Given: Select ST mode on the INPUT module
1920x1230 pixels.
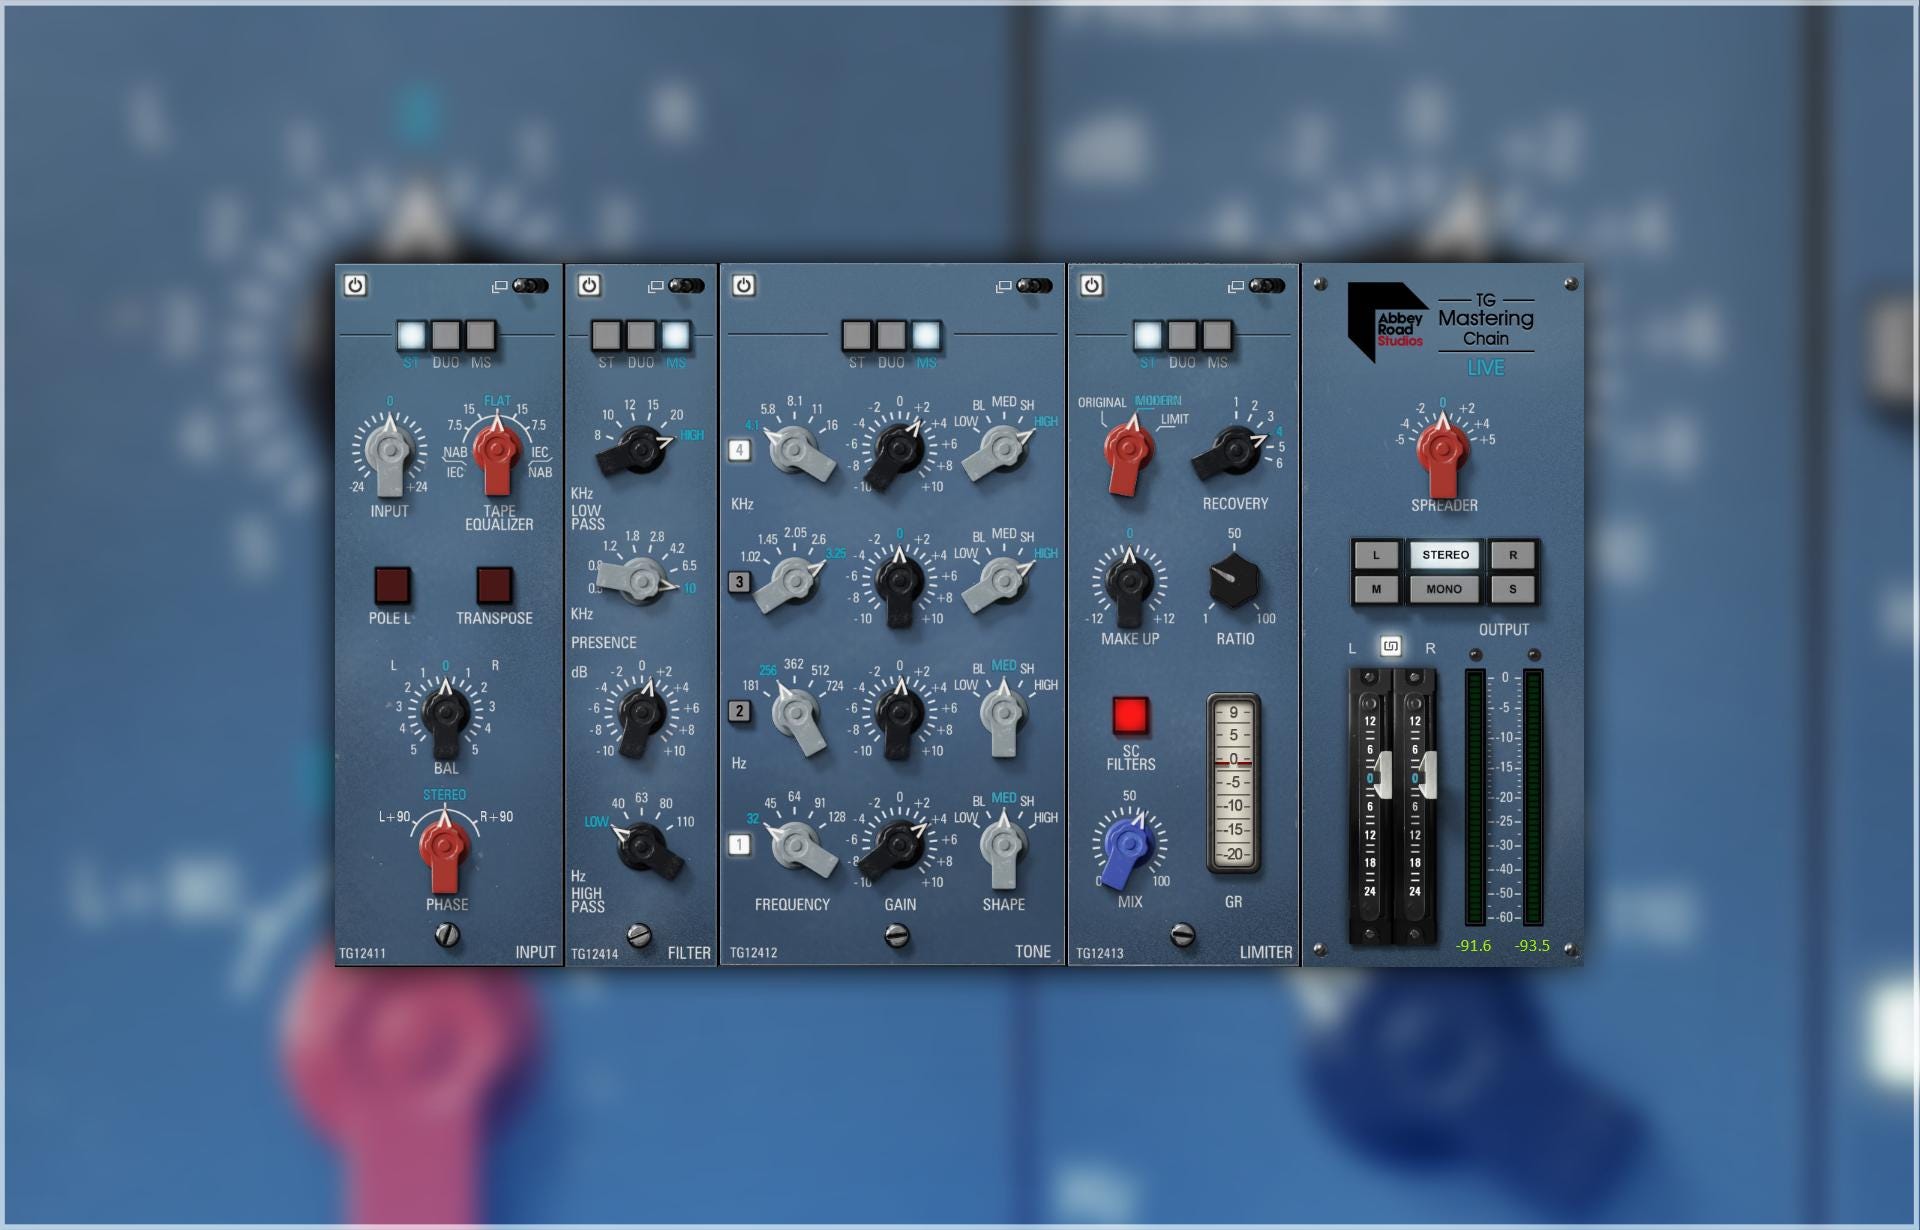Looking at the screenshot, I should point(412,335).
